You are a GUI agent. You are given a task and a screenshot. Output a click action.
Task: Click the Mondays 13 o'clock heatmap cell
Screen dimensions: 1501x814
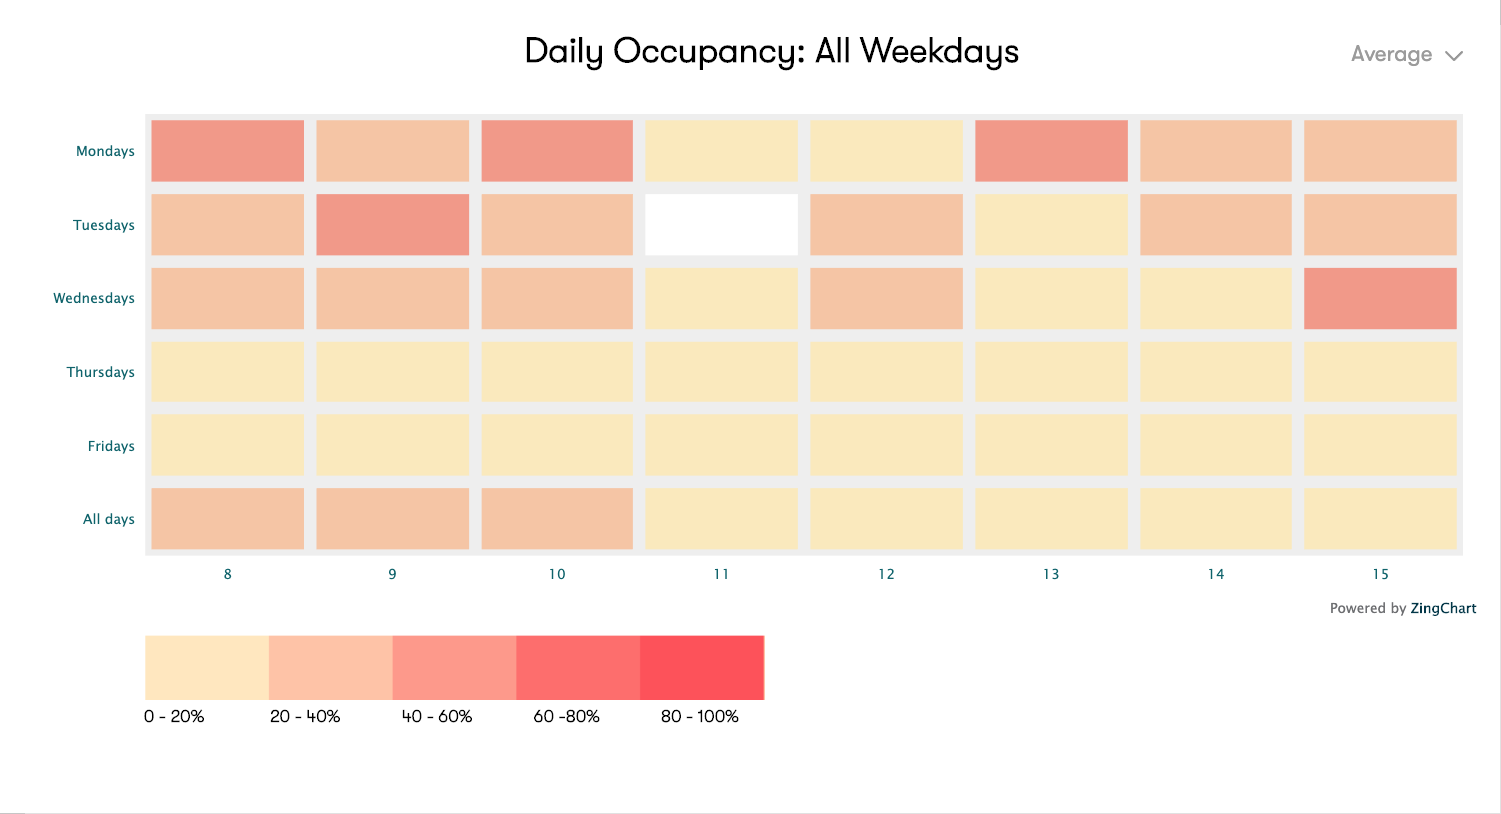click(x=1051, y=151)
